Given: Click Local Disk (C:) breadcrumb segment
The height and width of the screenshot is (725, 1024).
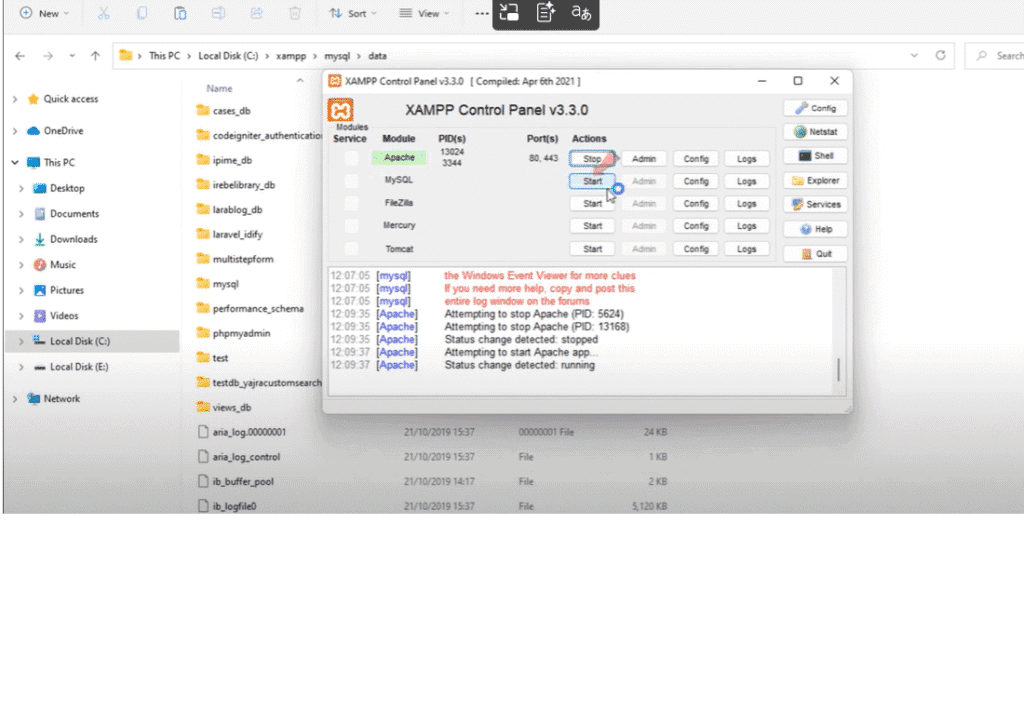Looking at the screenshot, I should pos(229,56).
